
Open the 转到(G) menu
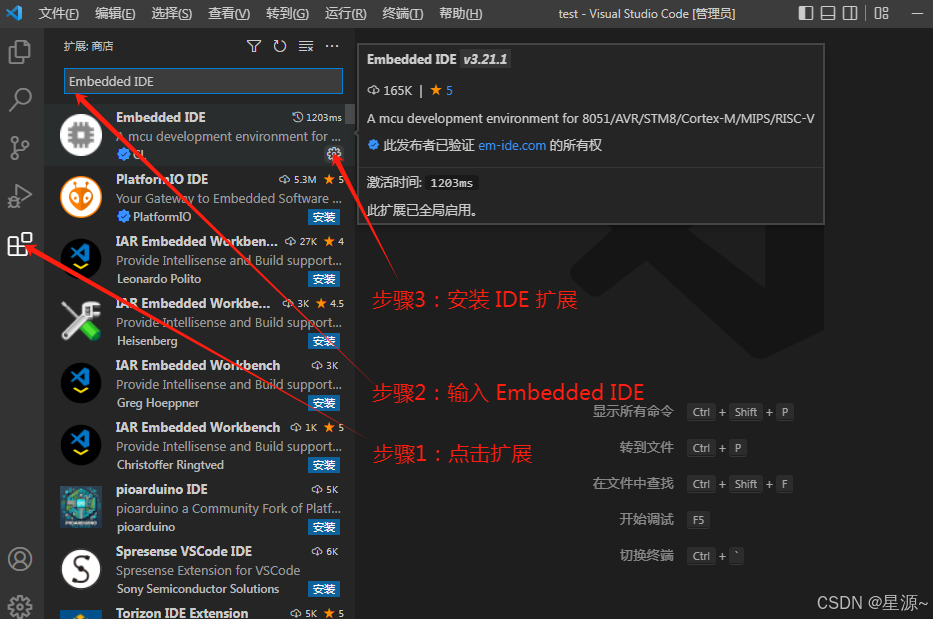pyautogui.click(x=287, y=13)
